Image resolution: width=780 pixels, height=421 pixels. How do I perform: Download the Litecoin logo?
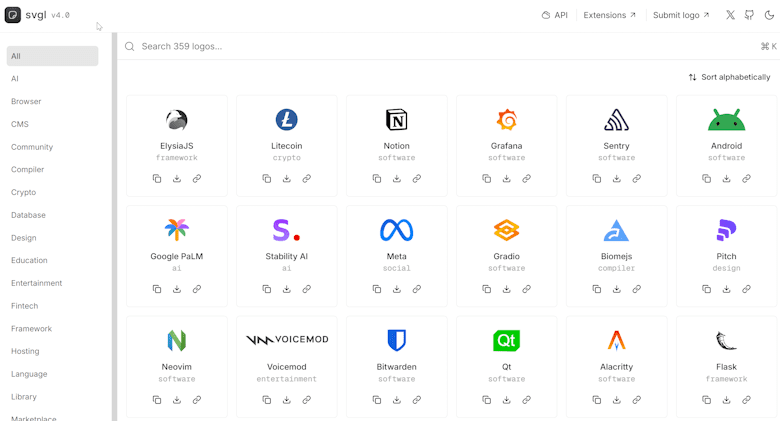[287, 179]
